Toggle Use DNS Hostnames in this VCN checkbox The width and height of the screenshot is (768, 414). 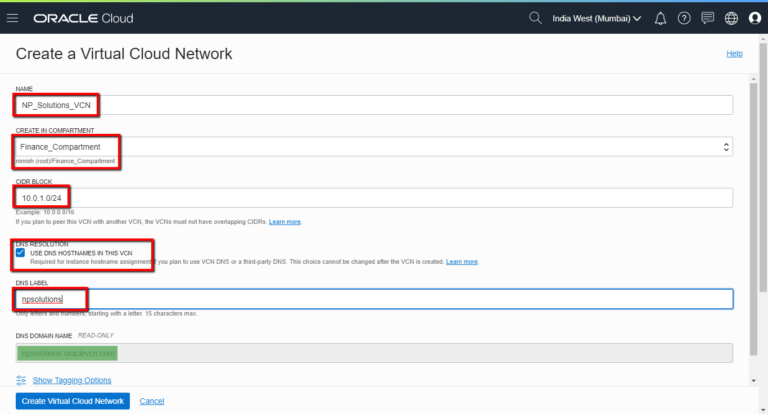click(20, 253)
